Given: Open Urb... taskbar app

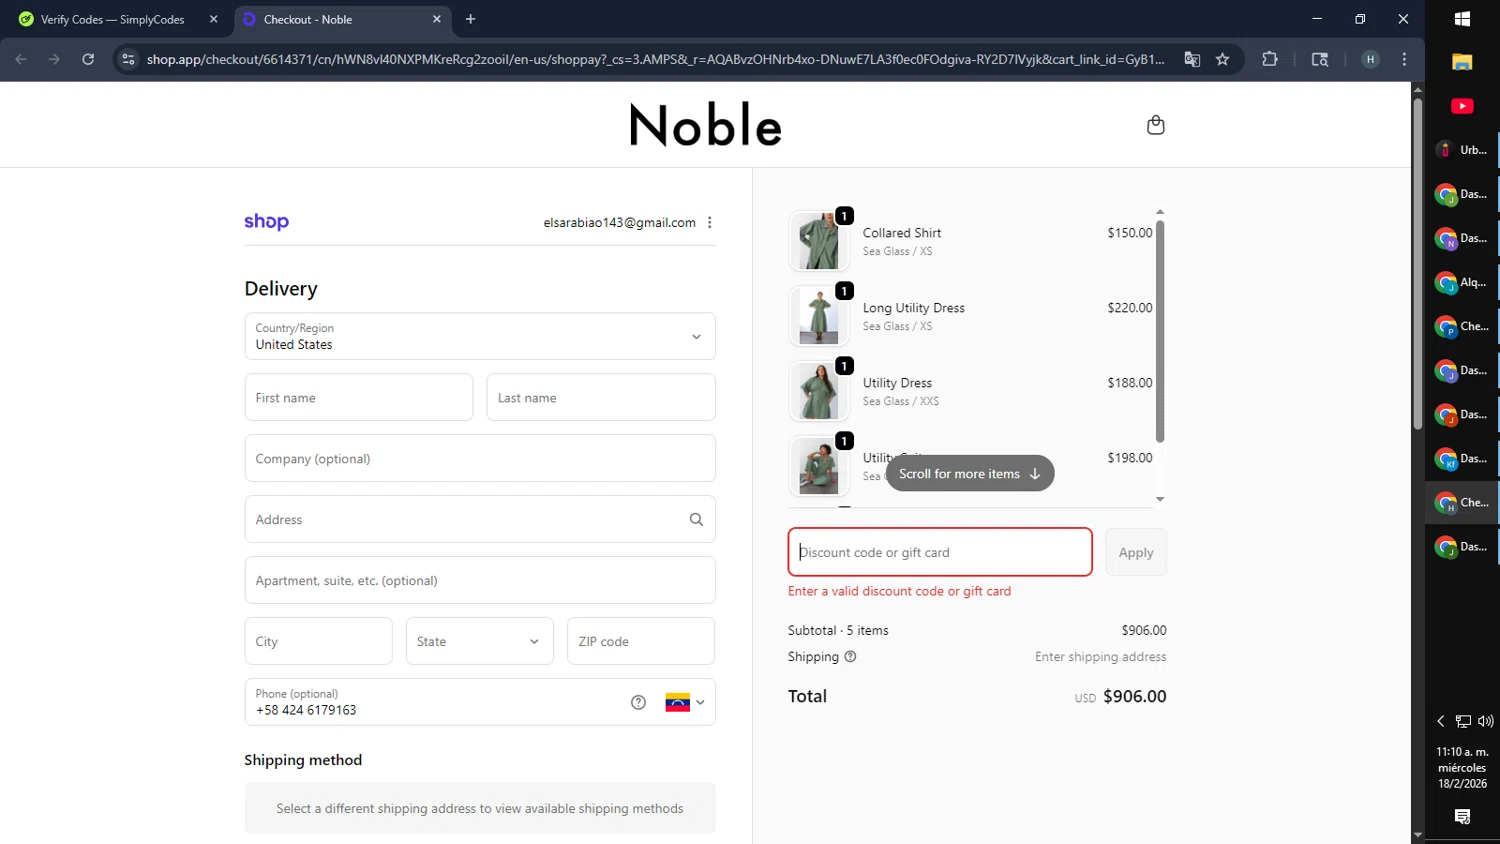Looking at the screenshot, I should point(1462,150).
